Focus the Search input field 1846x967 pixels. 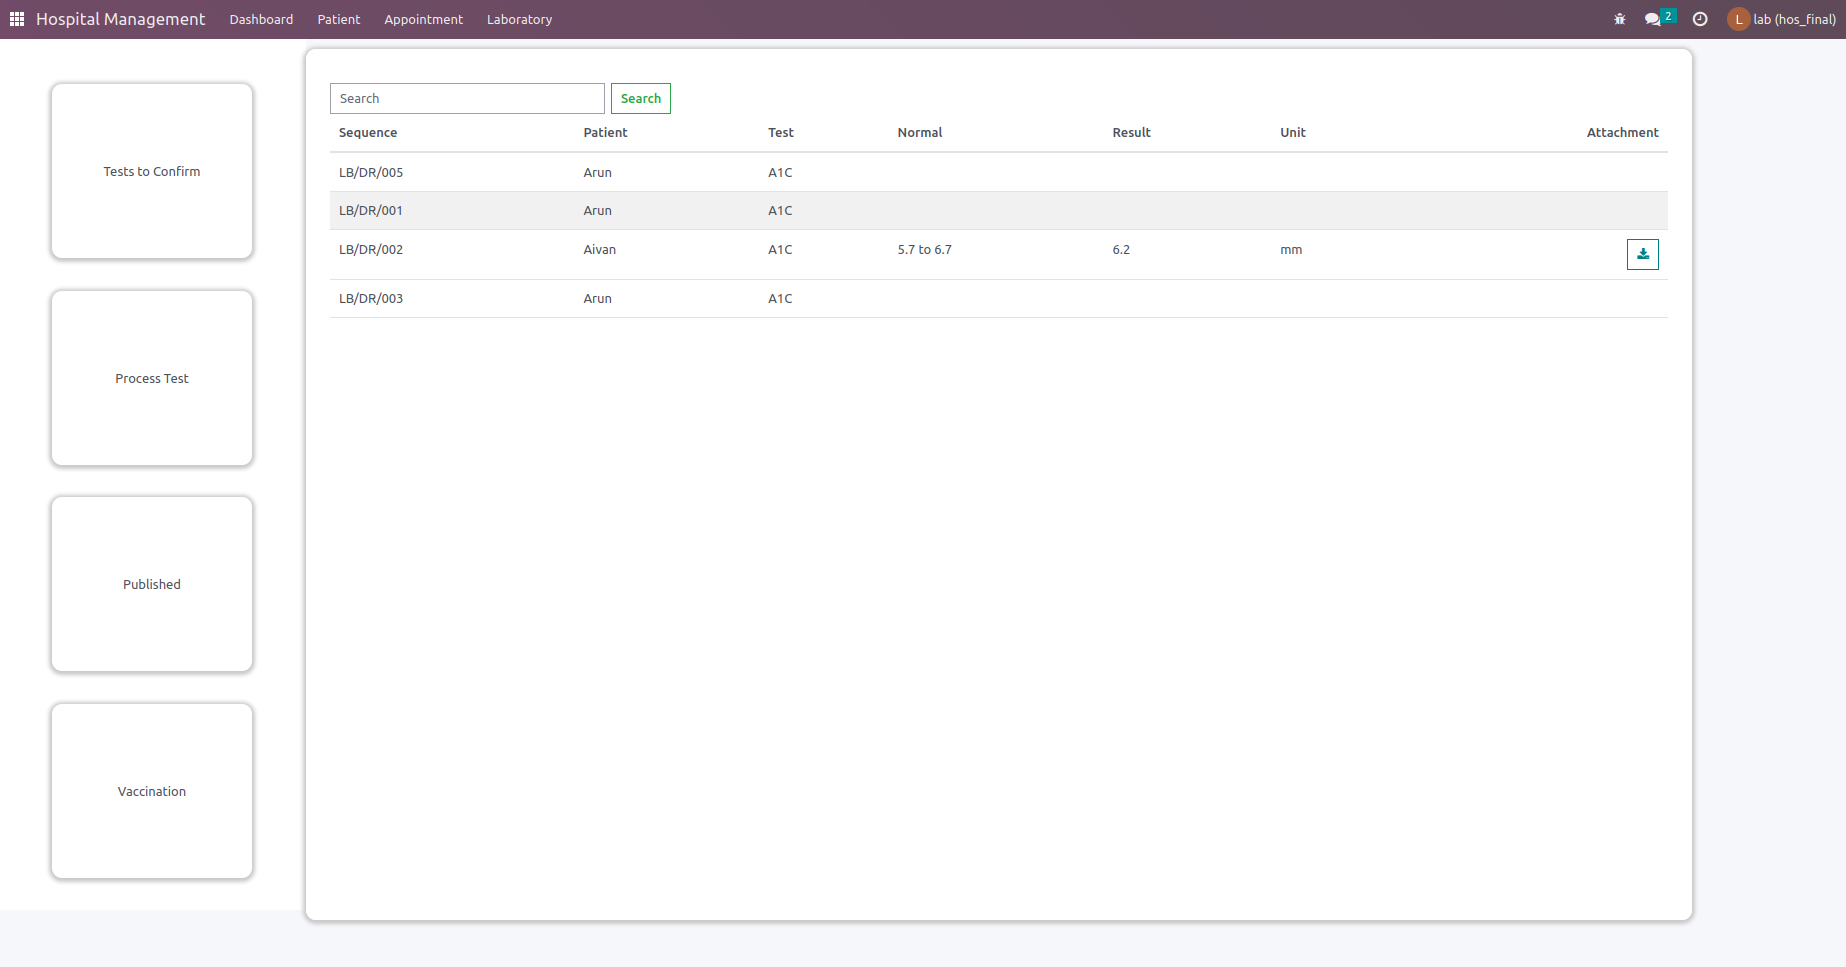[x=467, y=98]
